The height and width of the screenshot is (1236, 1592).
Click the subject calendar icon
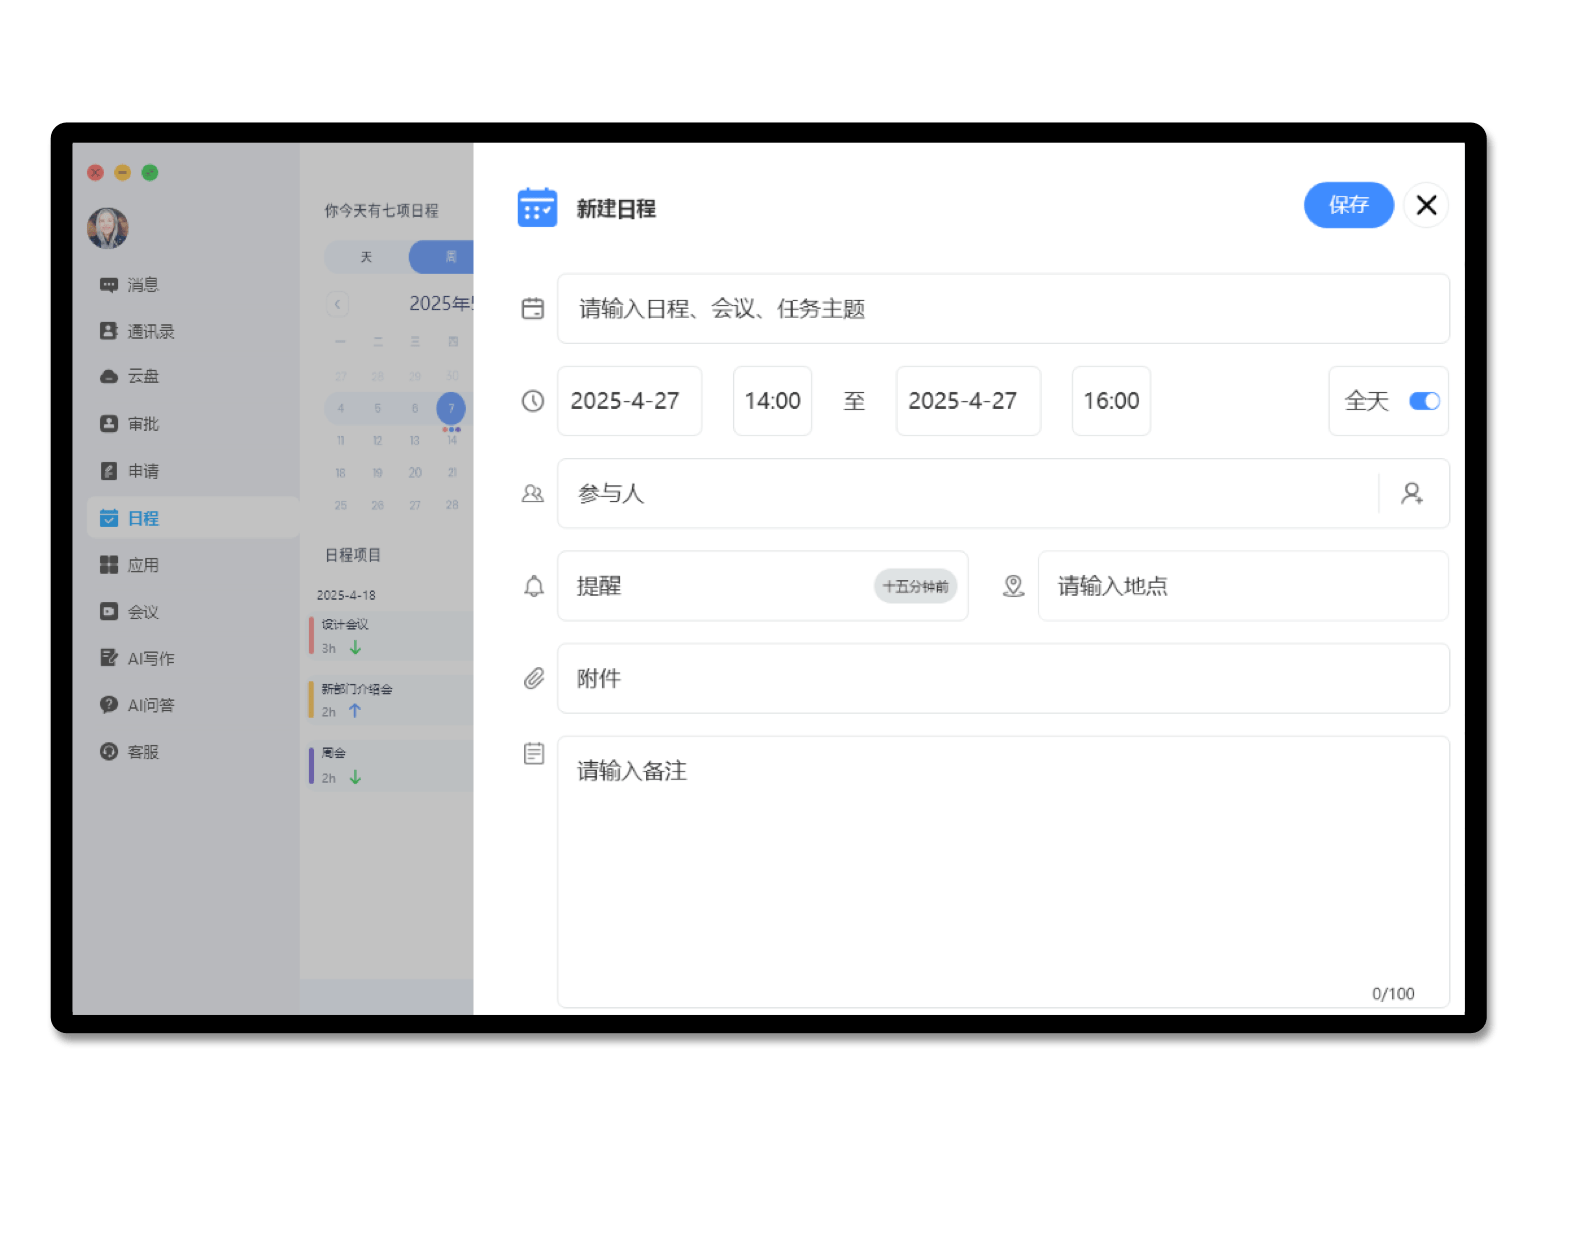coord(533,309)
